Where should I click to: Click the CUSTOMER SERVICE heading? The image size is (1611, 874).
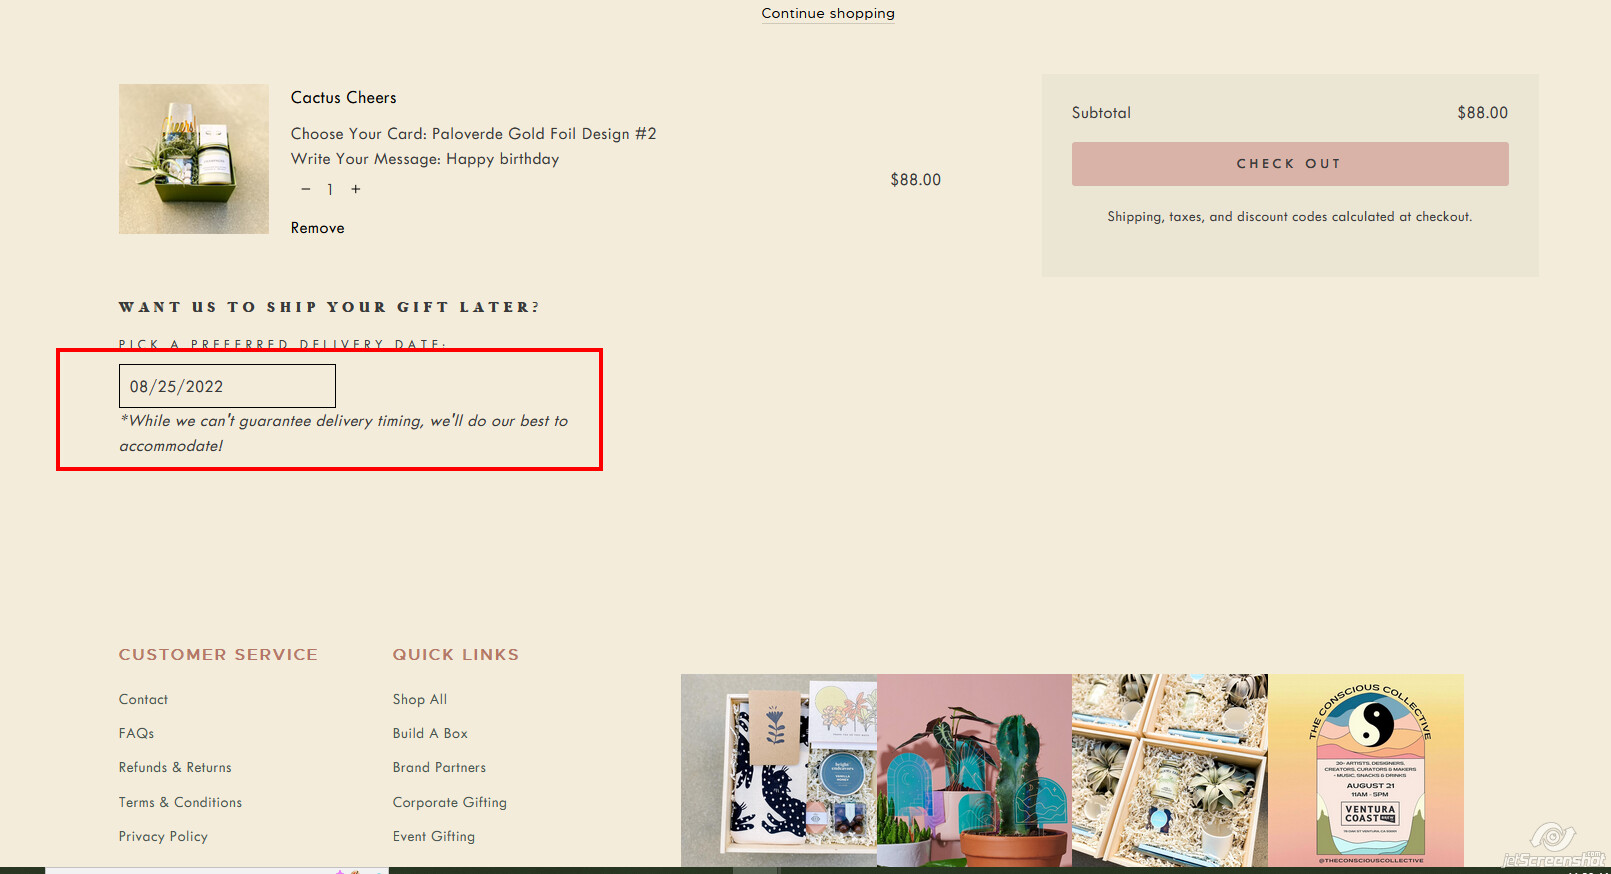tap(218, 655)
